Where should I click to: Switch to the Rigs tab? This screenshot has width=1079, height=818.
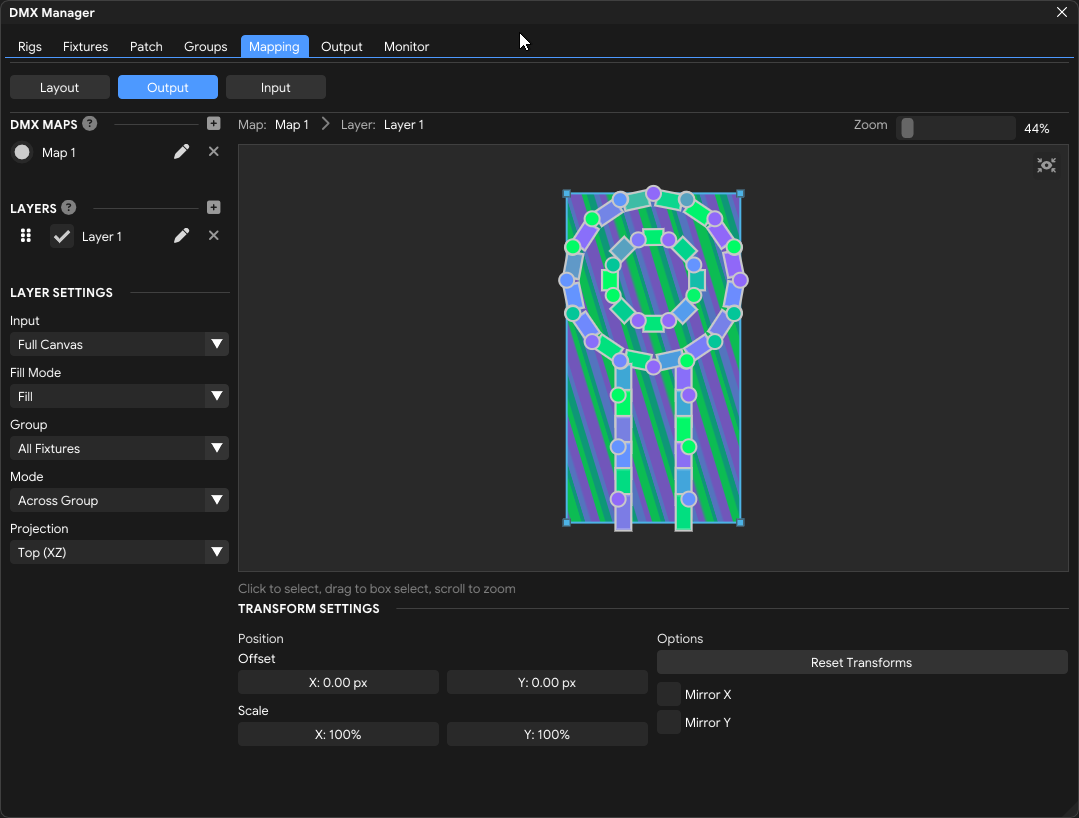(30, 46)
